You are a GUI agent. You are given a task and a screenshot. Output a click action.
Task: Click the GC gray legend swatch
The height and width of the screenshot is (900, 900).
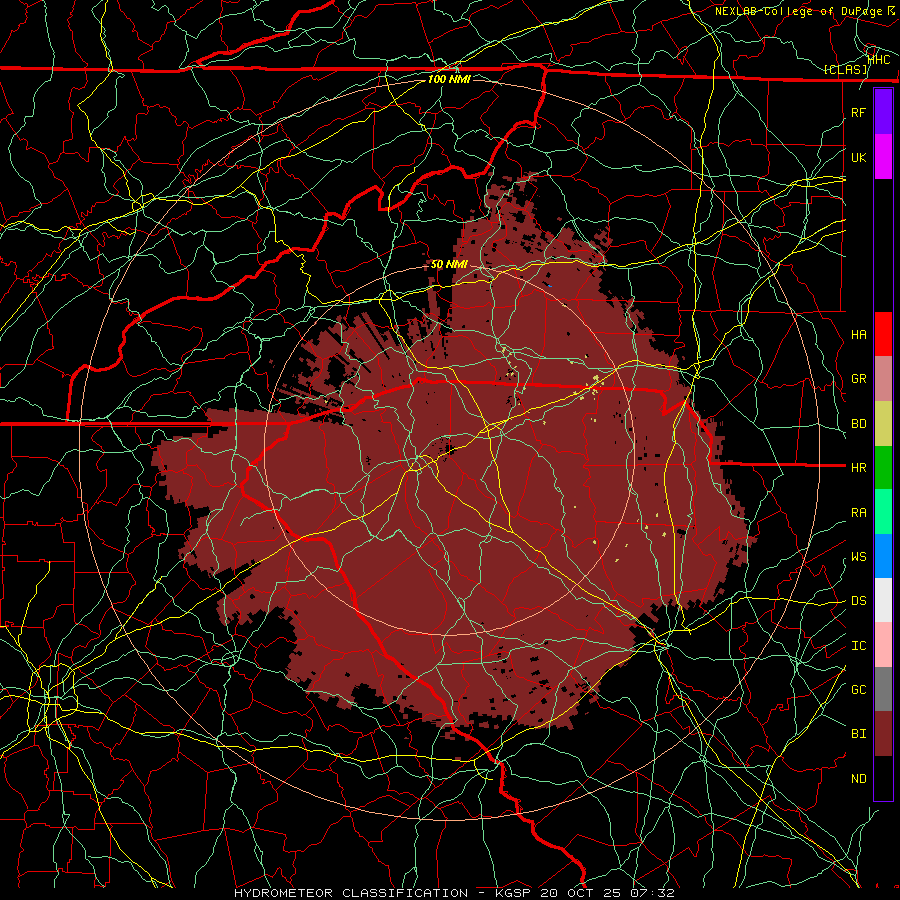pyautogui.click(x=883, y=689)
